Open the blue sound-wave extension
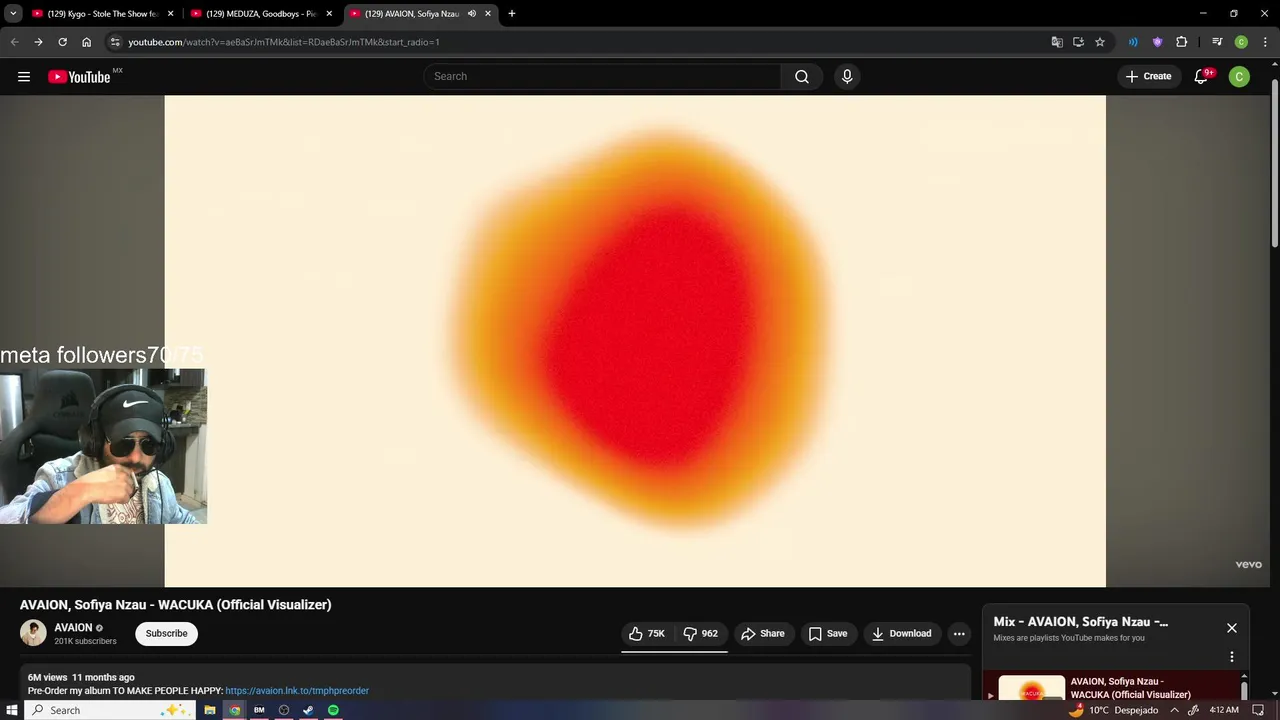This screenshot has height=720, width=1280. pos(1133,42)
